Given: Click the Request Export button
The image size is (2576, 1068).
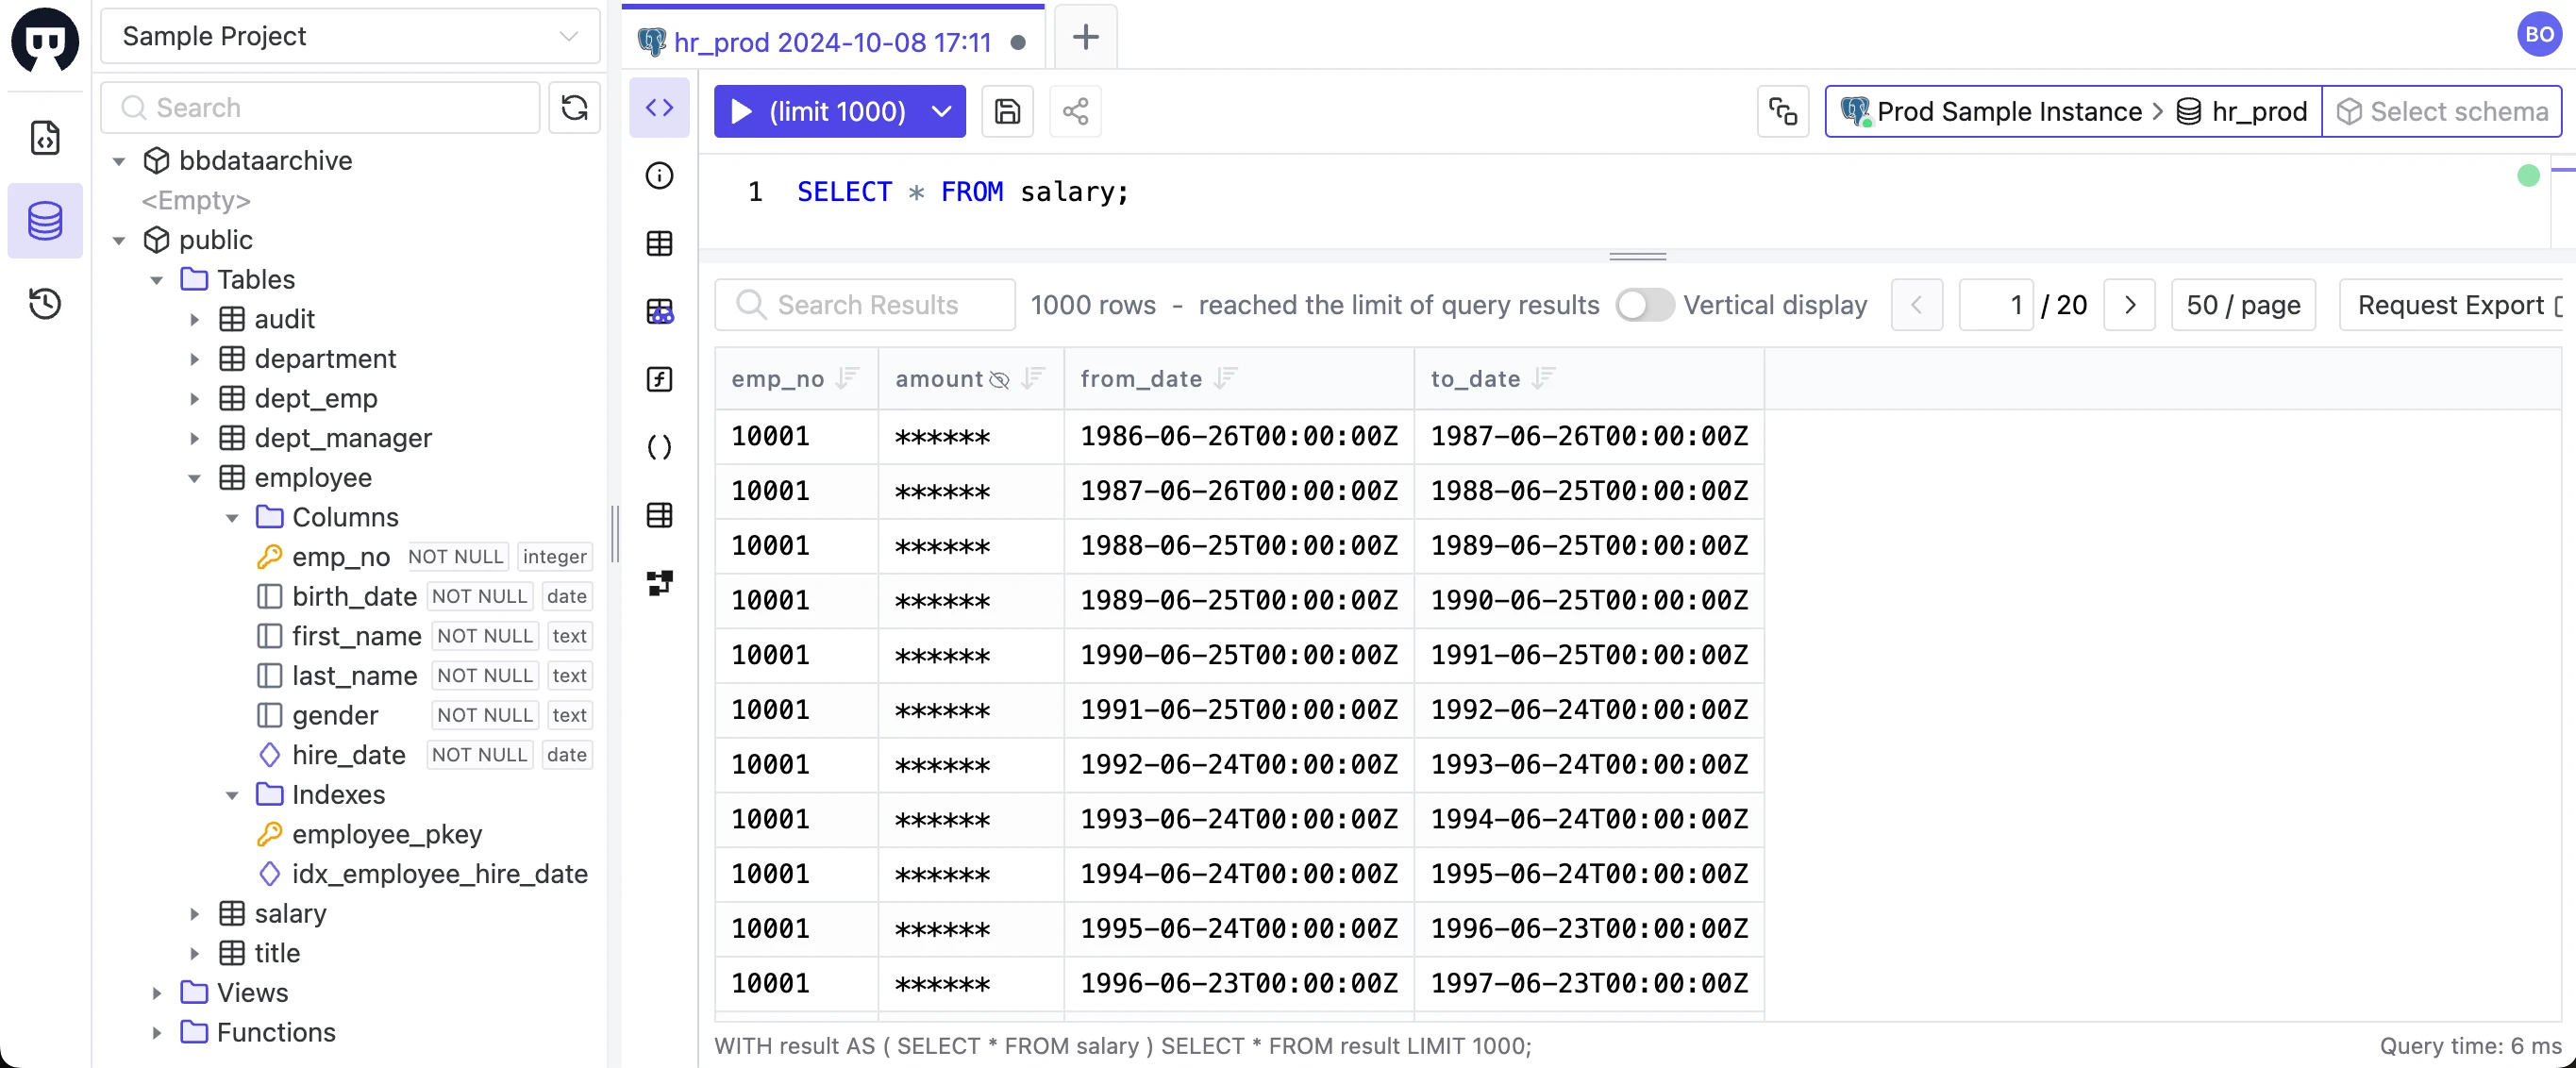Looking at the screenshot, I should coord(2450,306).
